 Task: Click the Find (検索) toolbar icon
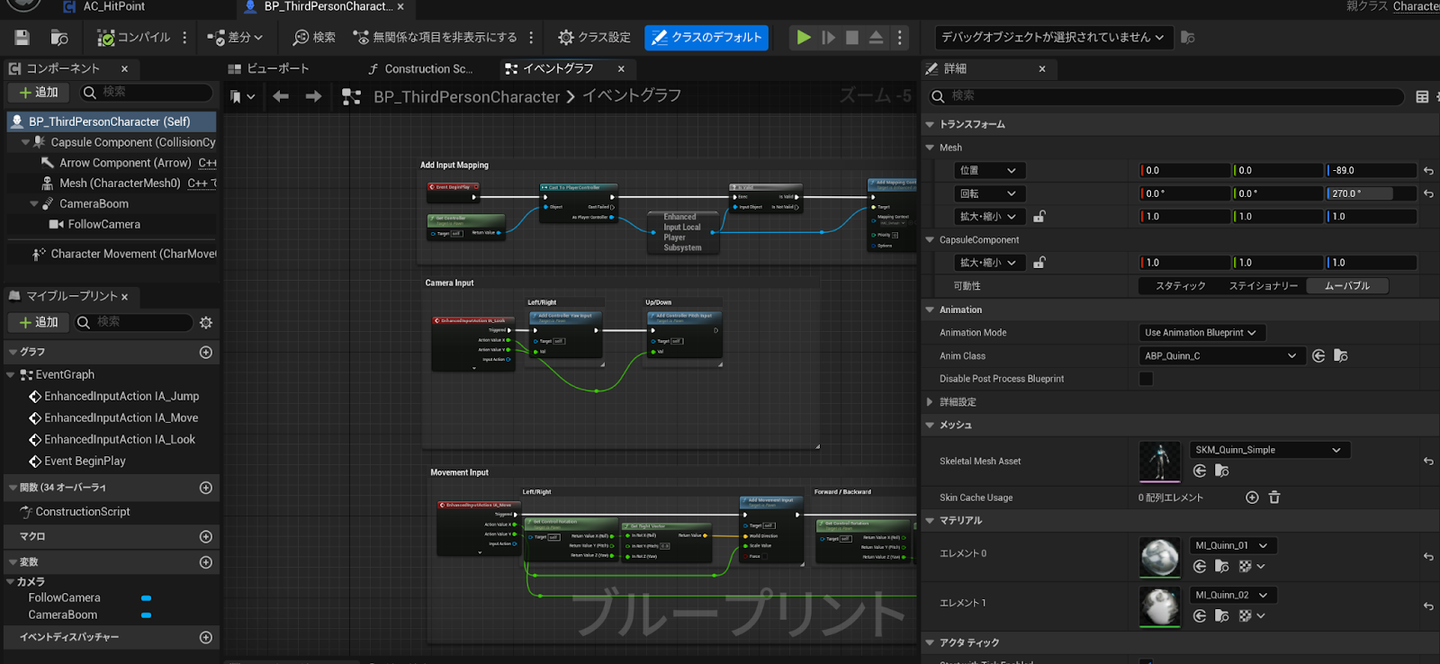[314, 38]
